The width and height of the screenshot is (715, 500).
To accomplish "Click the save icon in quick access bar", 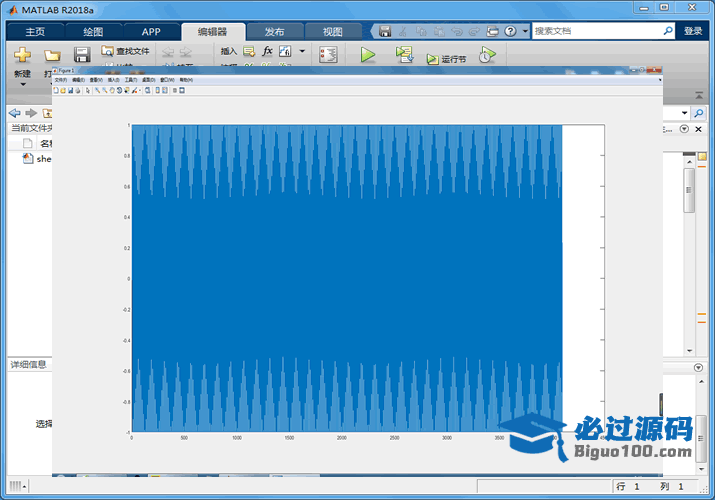I will 385,31.
